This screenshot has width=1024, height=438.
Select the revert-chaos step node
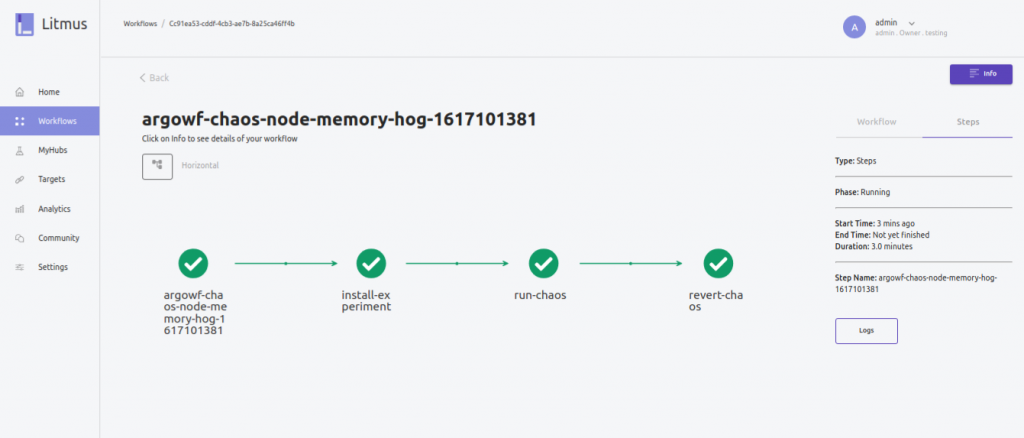point(718,263)
